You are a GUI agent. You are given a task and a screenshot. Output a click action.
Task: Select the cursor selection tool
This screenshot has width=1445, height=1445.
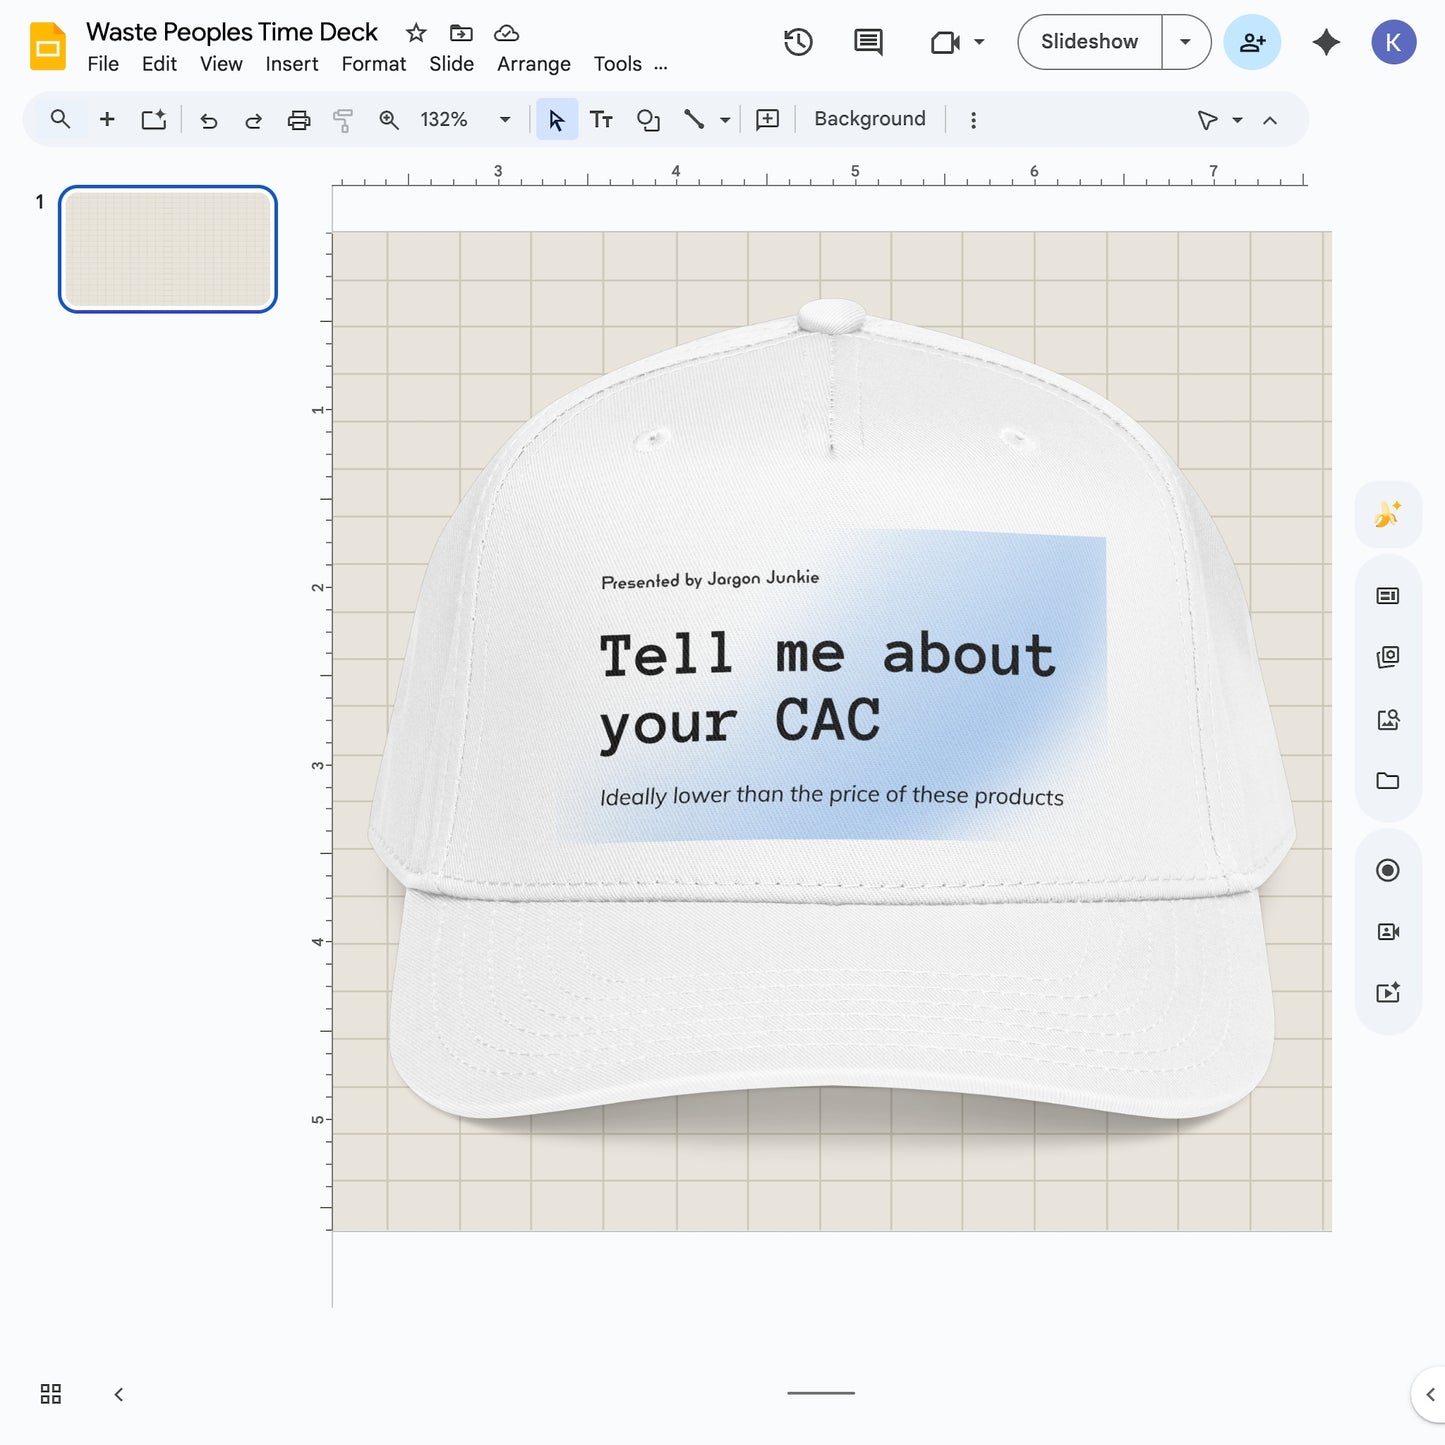click(x=557, y=119)
